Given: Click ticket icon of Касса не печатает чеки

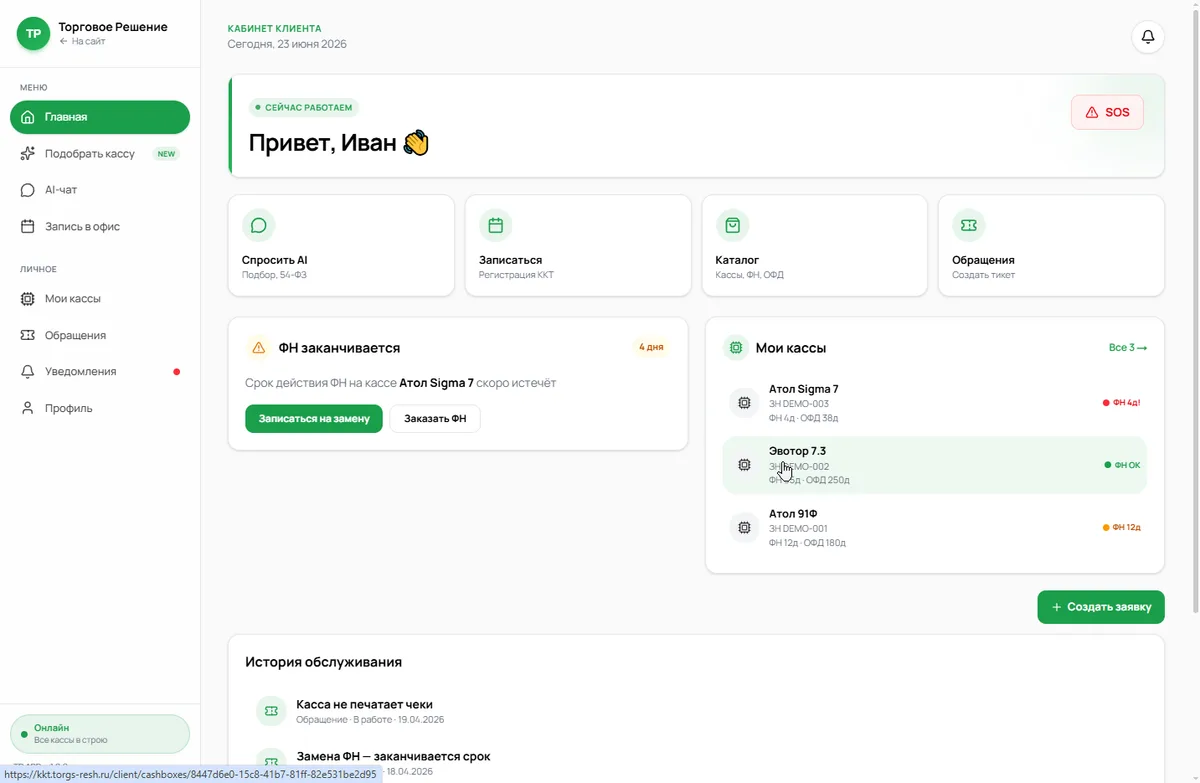Looking at the screenshot, I should (270, 711).
